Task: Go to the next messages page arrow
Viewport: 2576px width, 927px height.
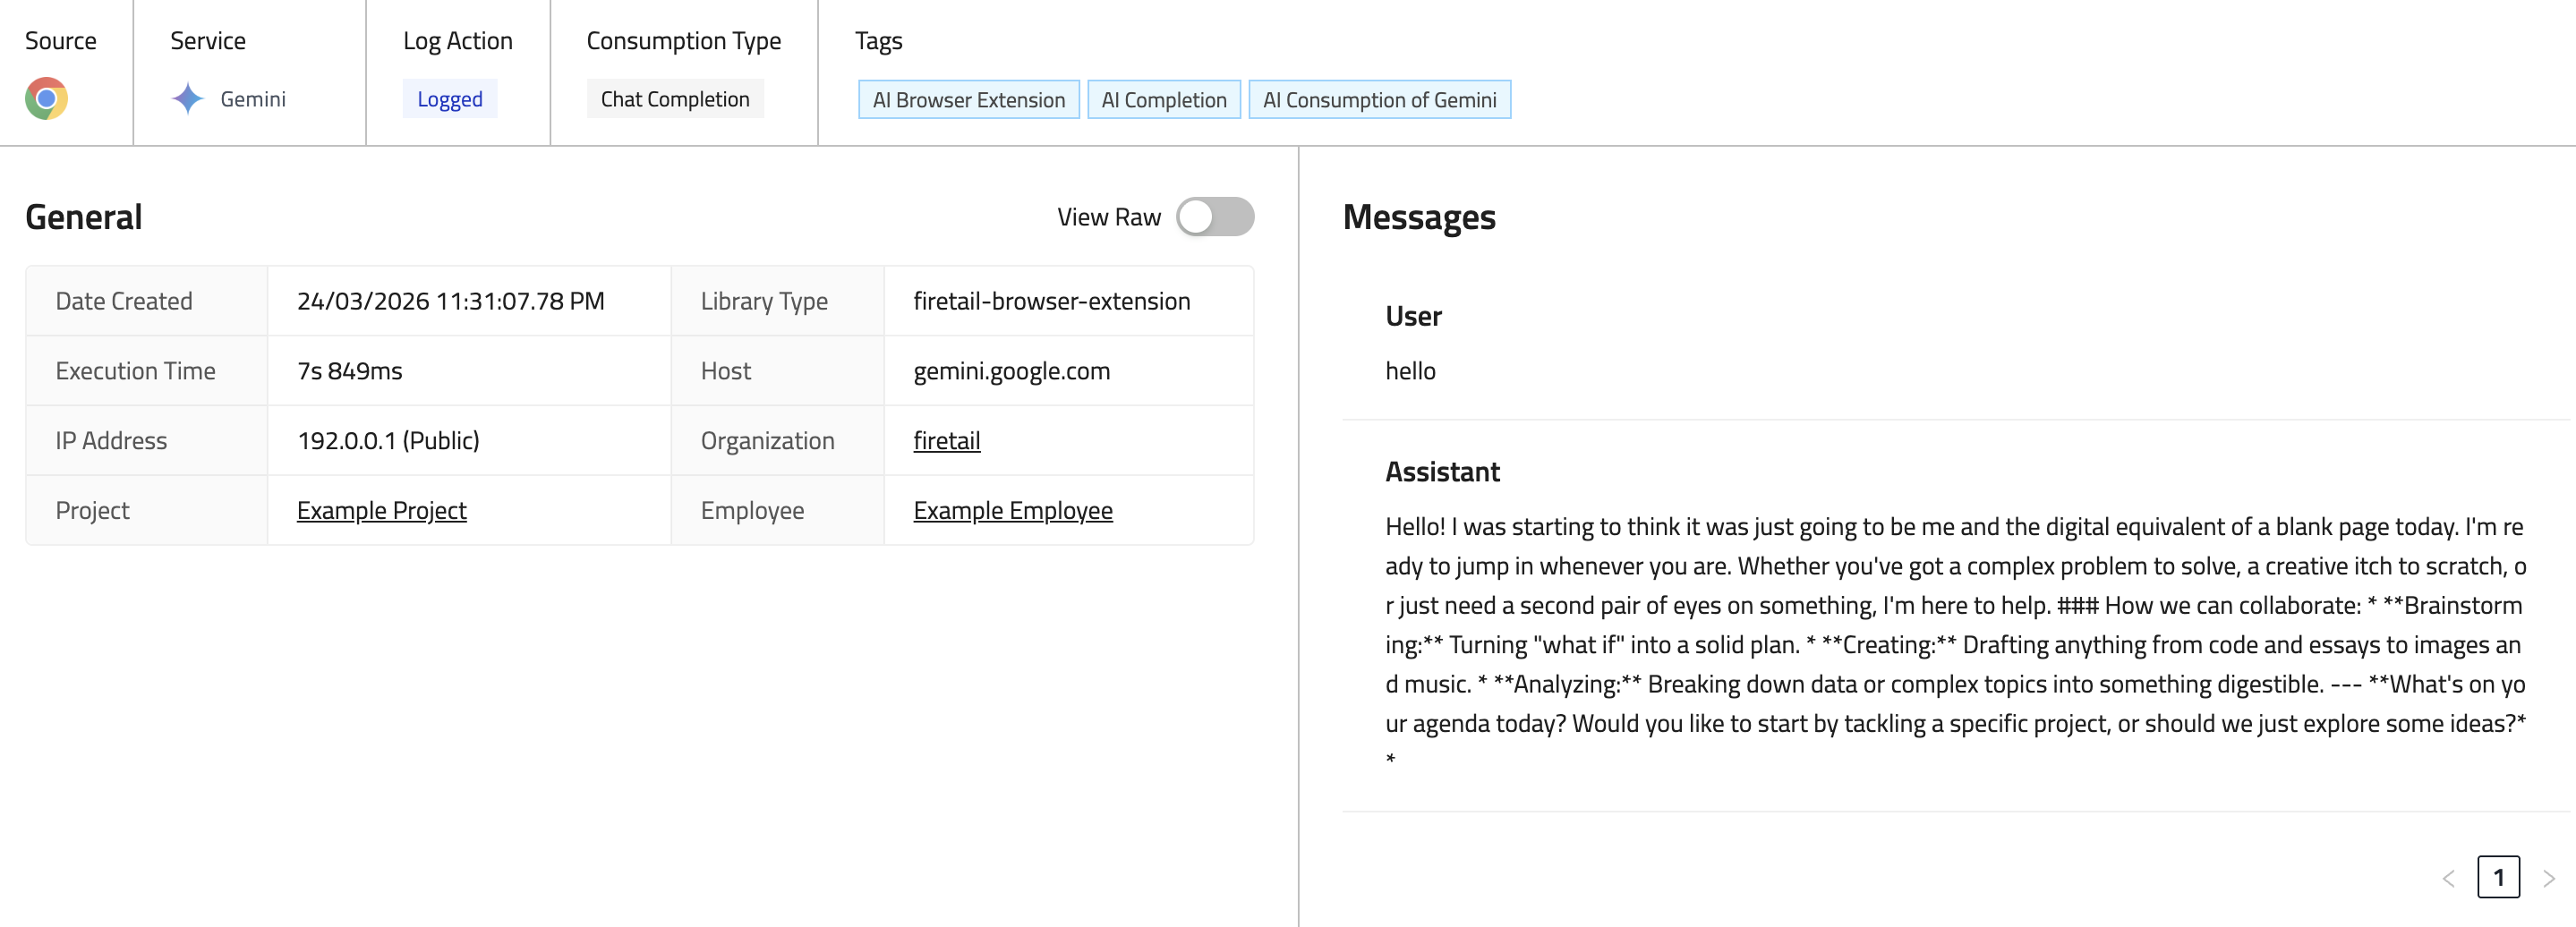Action: [x=2549, y=878]
